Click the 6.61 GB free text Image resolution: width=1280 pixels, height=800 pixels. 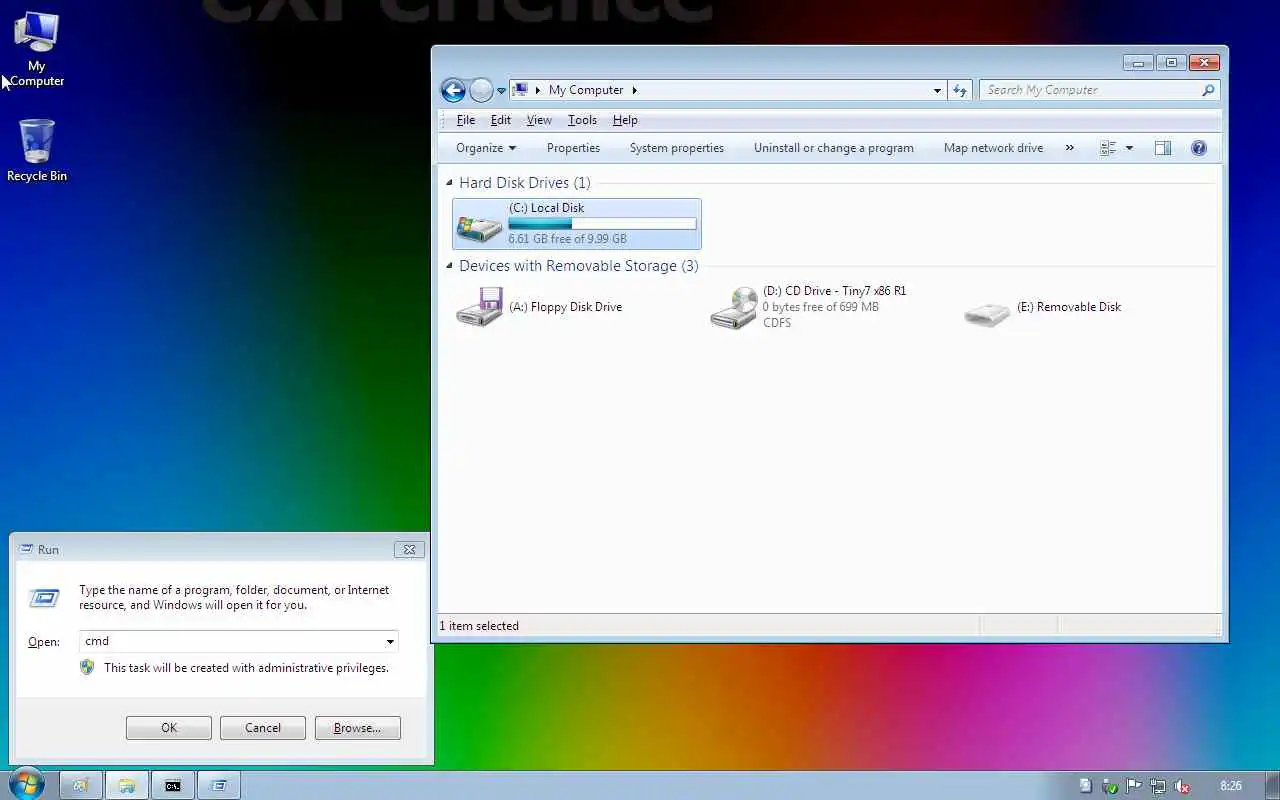tap(567, 239)
